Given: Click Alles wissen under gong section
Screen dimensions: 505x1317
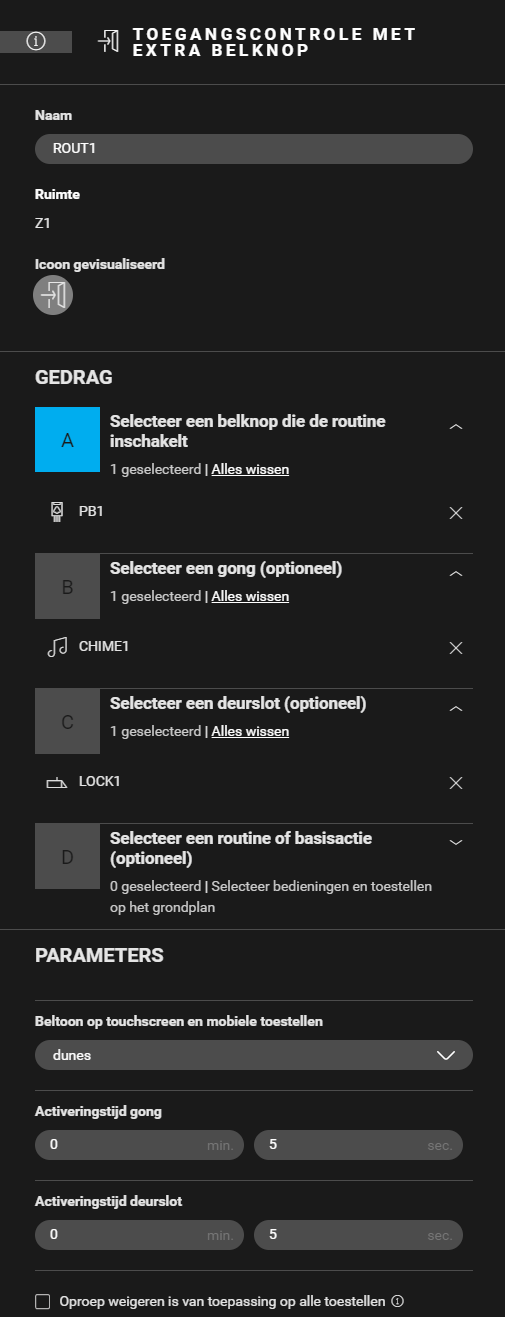Looking at the screenshot, I should pyautogui.click(x=250, y=596).
